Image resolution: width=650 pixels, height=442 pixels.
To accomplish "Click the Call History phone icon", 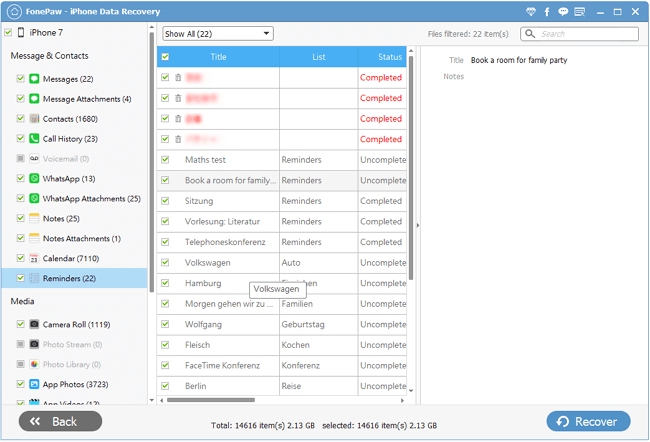I will click(x=34, y=138).
